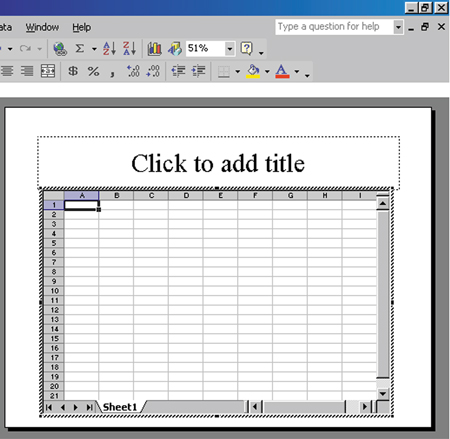This screenshot has width=450, height=439.
Task: Apply the yellow fill color bucket
Action: click(253, 71)
